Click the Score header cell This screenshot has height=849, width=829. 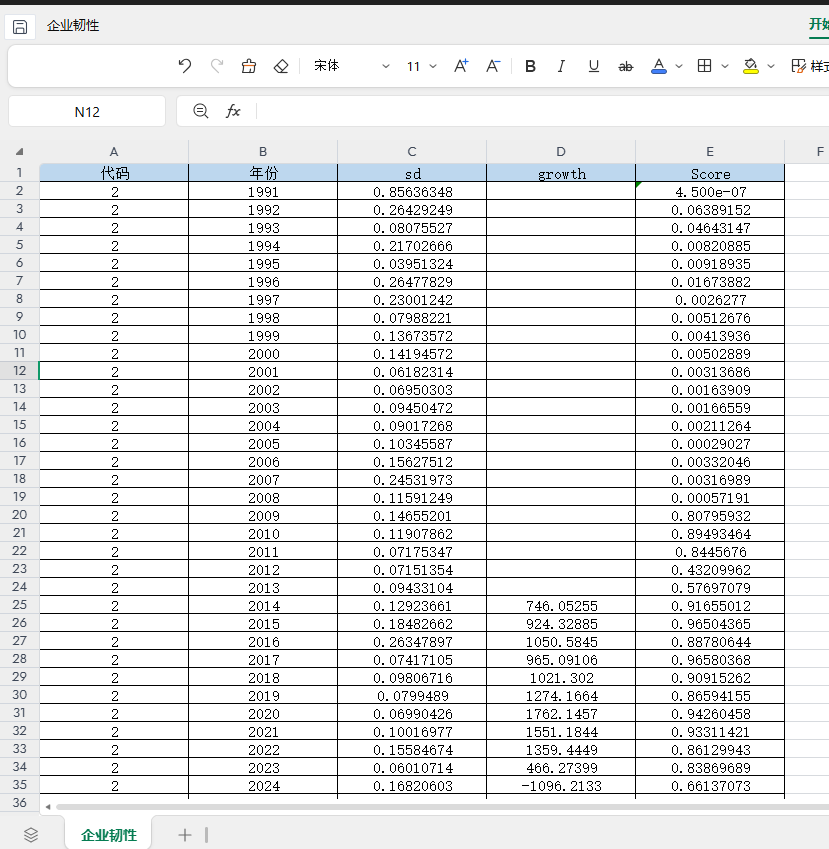pyautogui.click(x=709, y=173)
